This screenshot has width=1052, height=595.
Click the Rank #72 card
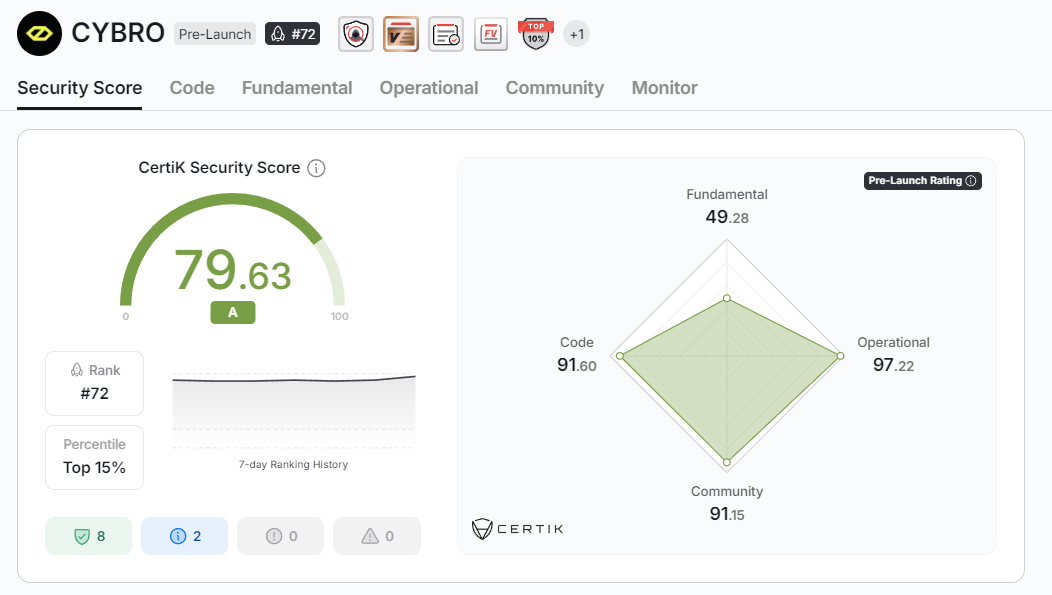pyautogui.click(x=95, y=384)
